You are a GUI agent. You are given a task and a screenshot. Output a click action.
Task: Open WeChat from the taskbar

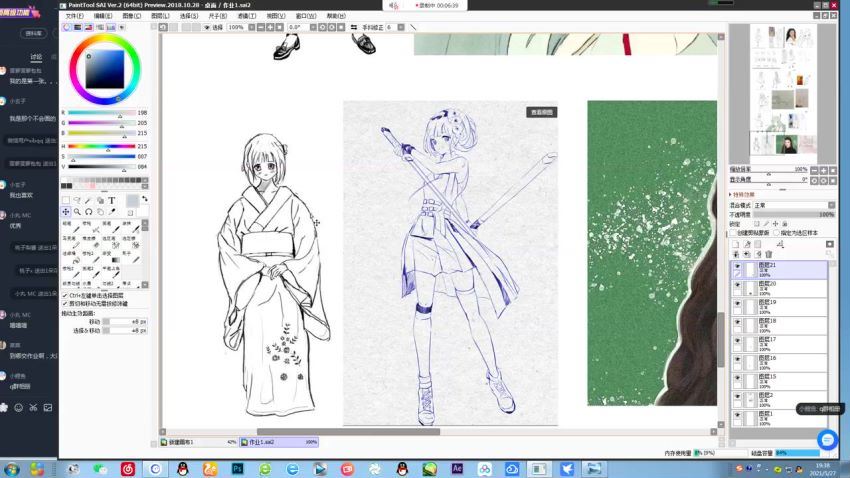pyautogui.click(x=100, y=469)
